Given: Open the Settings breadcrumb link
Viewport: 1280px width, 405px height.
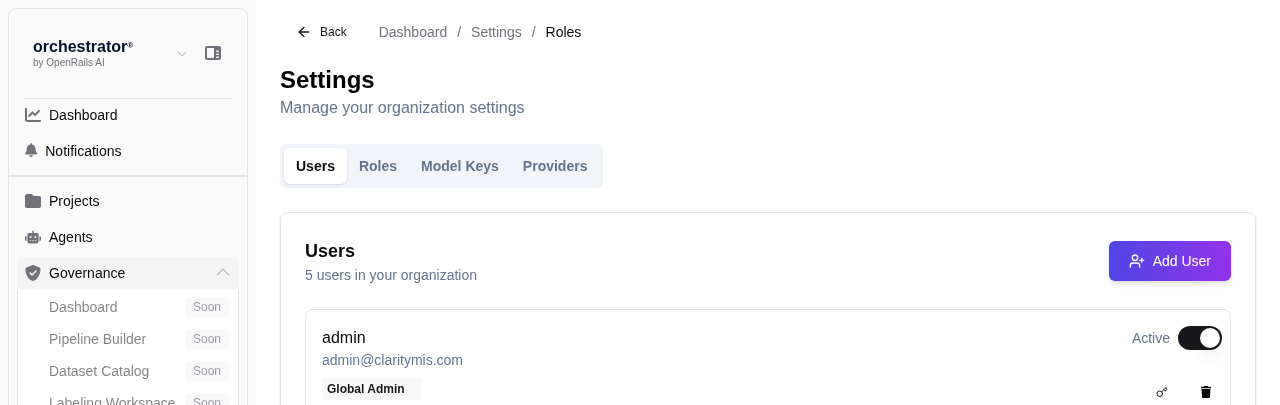Looking at the screenshot, I should coord(496,32).
